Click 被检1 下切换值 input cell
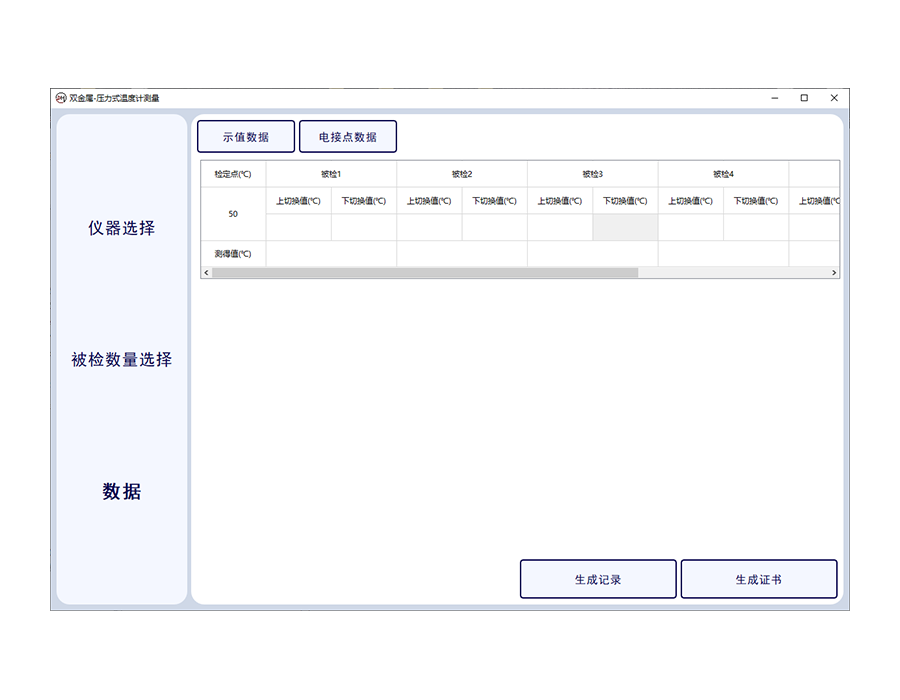Viewport: 900px width, 700px height. 364,227
